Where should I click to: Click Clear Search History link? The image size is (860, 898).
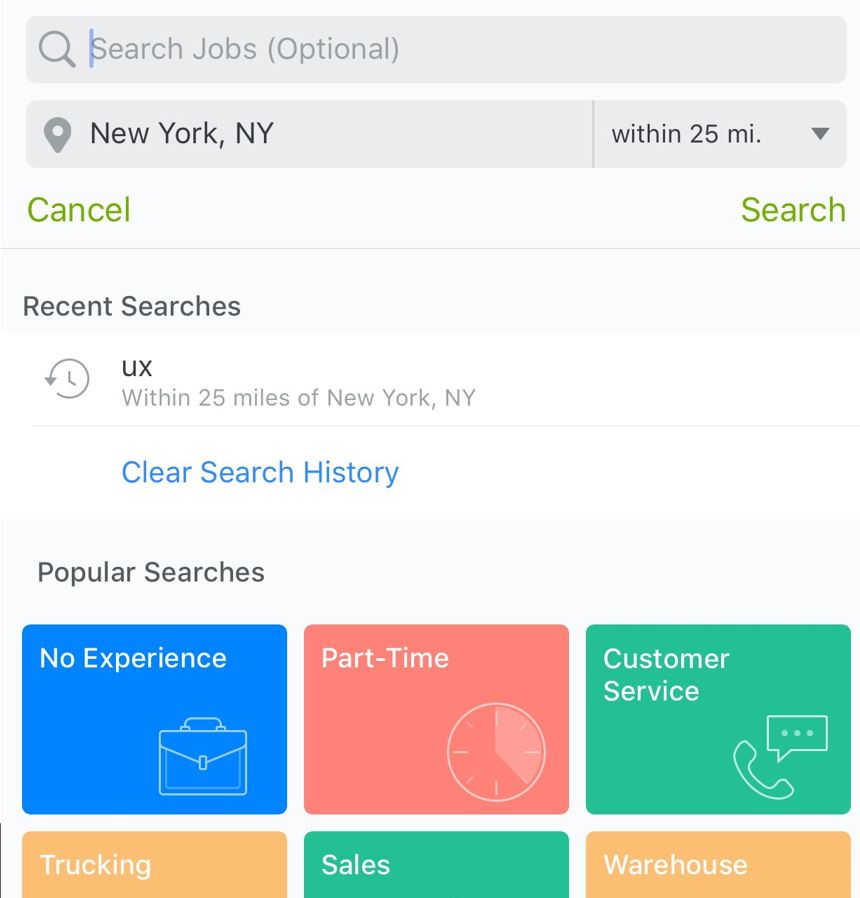[260, 472]
